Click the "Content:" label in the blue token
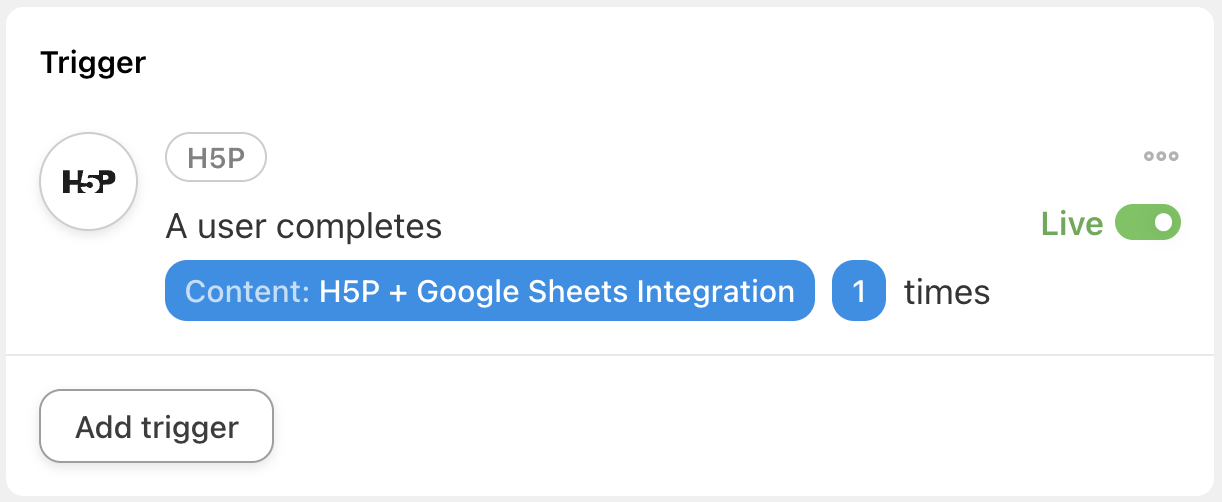This screenshot has width=1222, height=502. [248, 291]
